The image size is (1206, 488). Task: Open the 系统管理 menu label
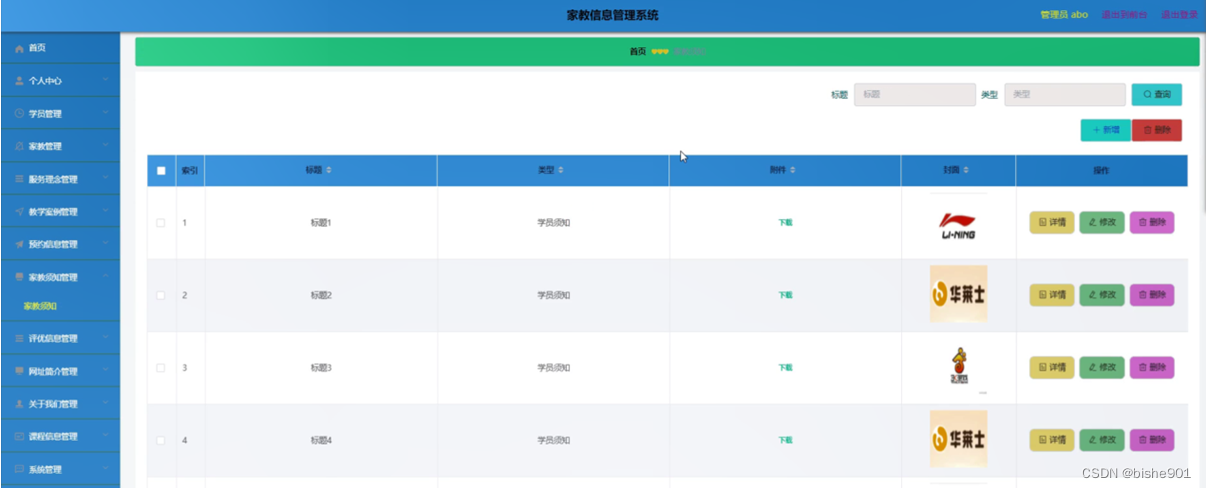point(45,469)
